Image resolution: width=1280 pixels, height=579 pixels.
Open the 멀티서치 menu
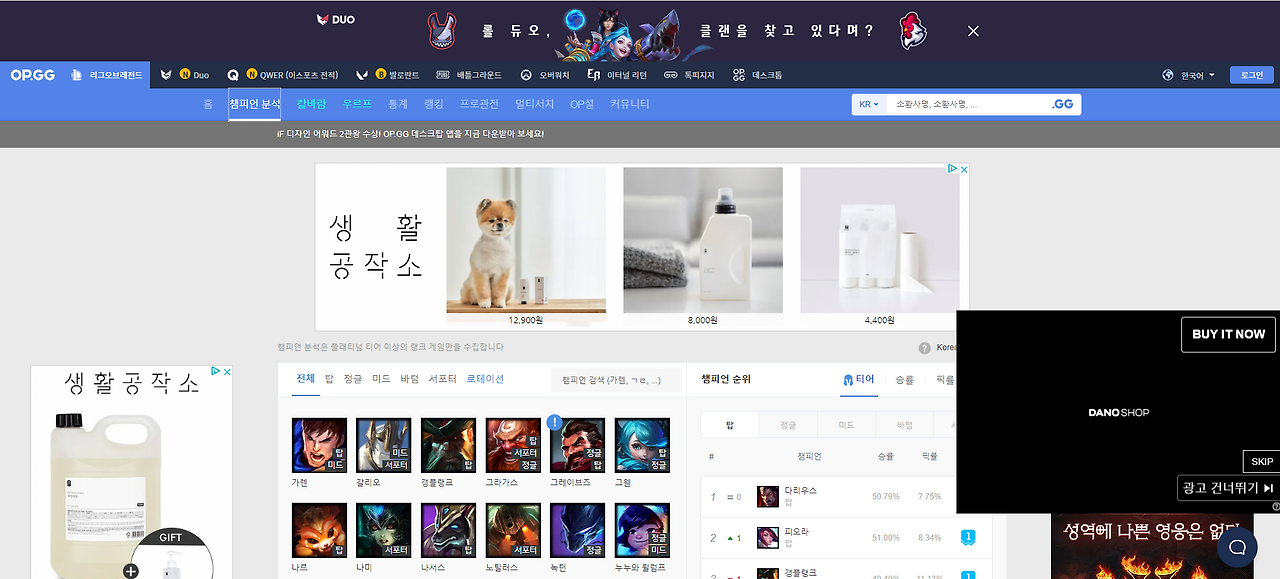[535, 104]
